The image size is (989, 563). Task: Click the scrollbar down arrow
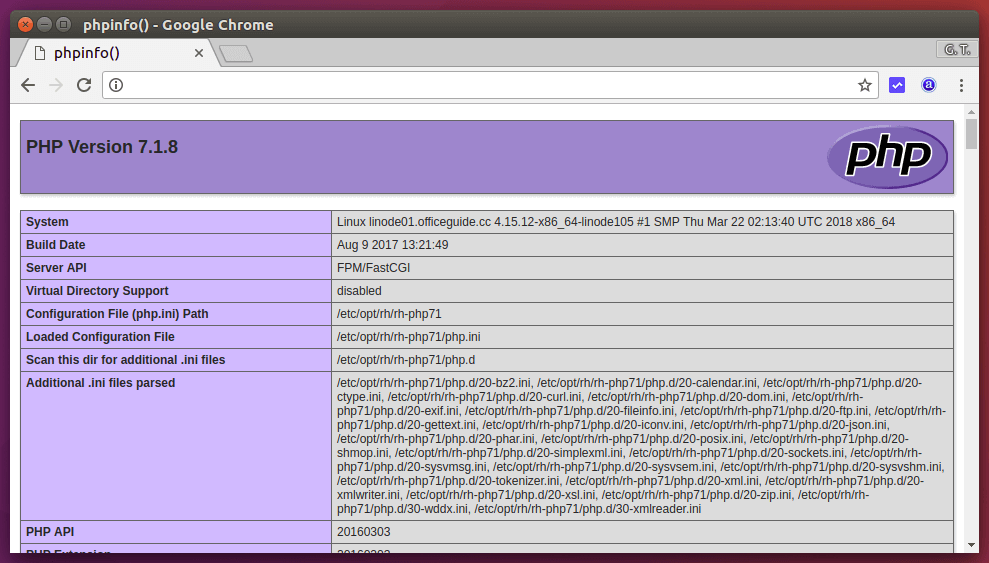[x=971, y=544]
